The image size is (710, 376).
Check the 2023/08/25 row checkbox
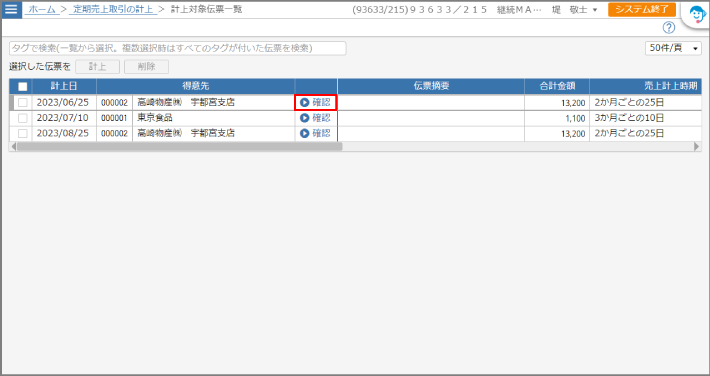[23, 133]
